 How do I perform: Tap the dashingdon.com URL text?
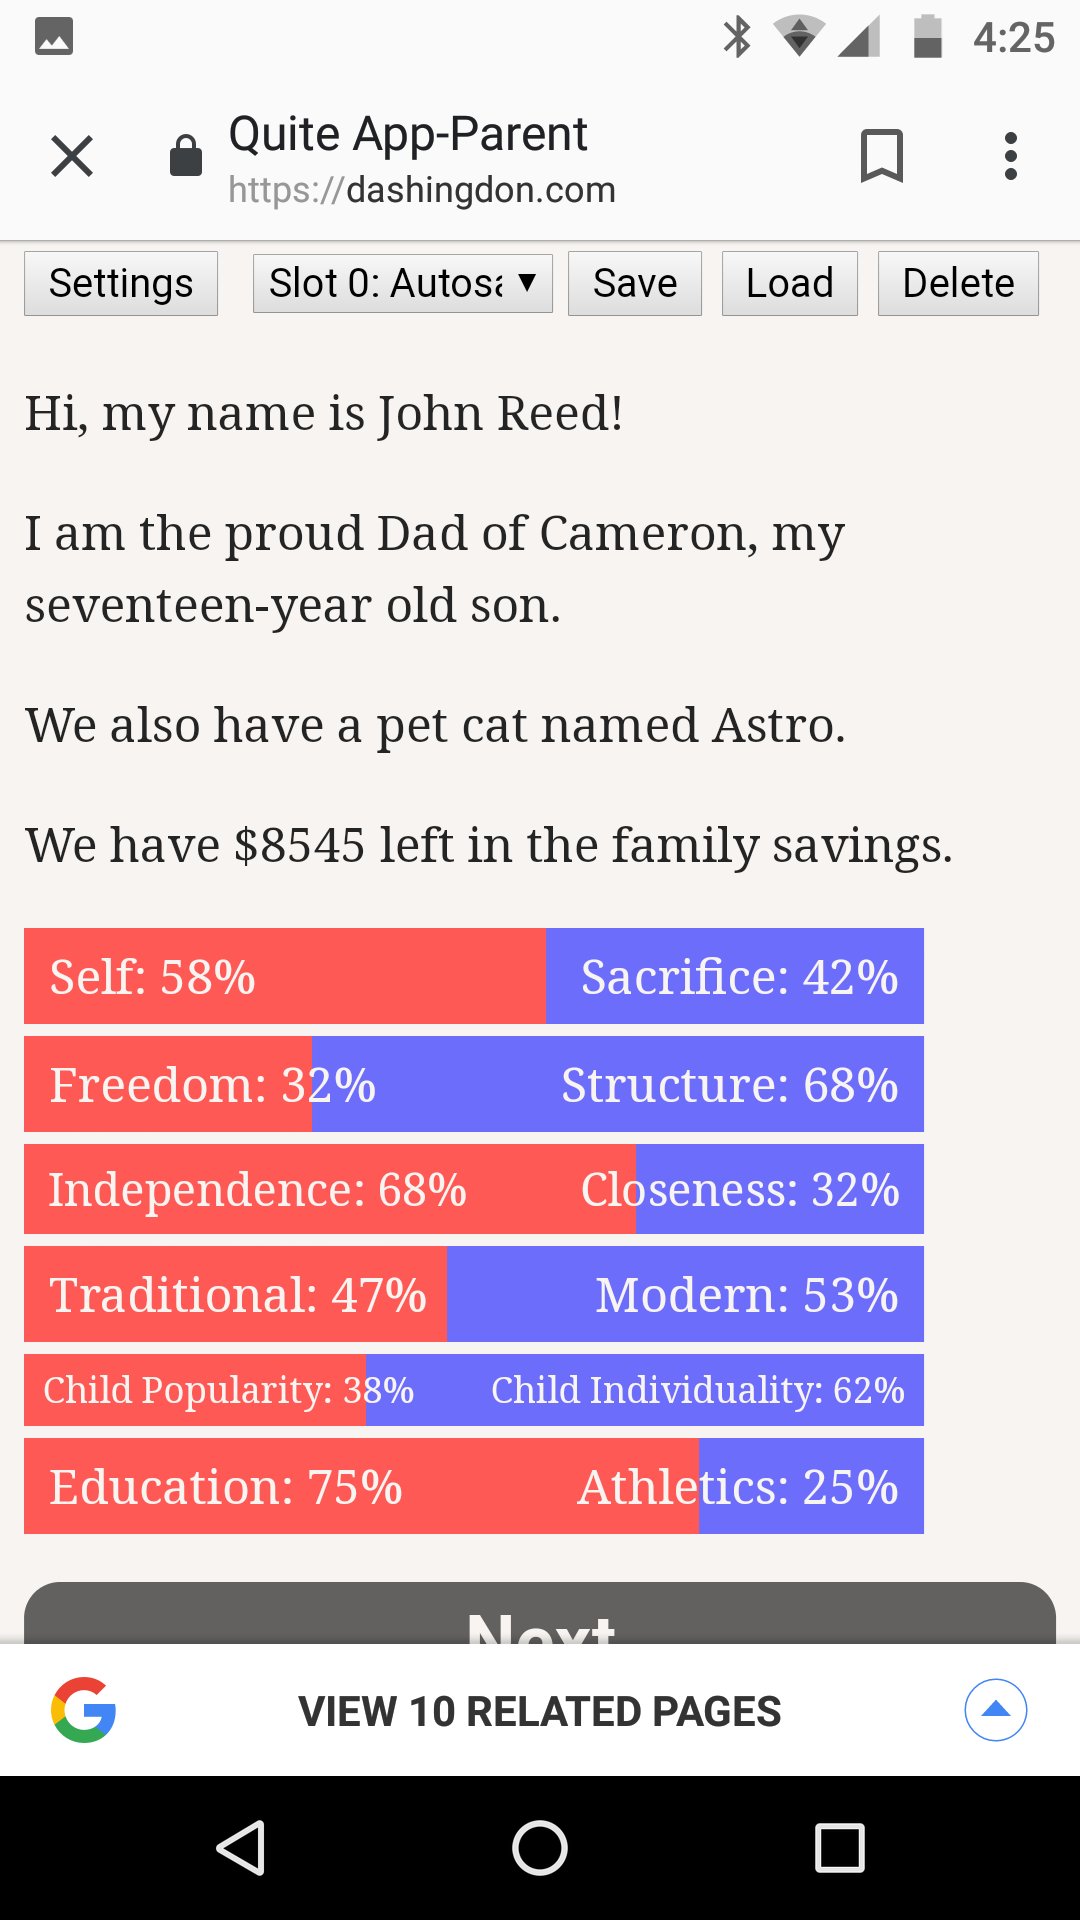tap(422, 190)
